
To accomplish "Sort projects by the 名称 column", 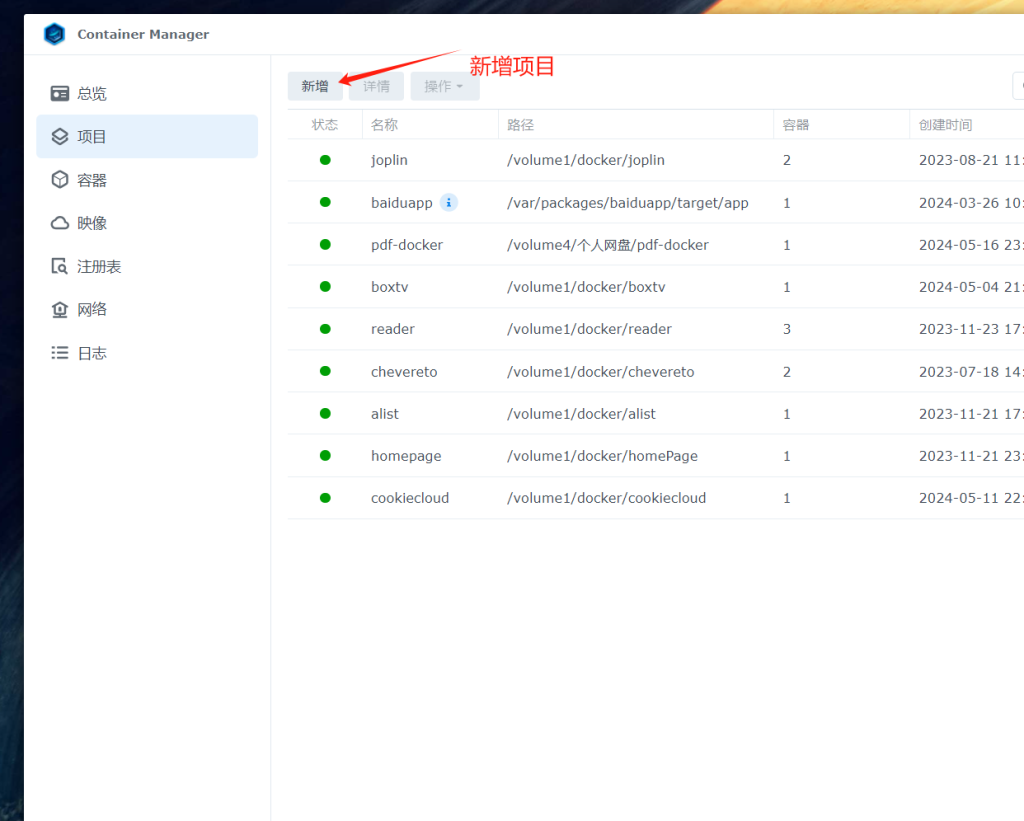I will tap(383, 124).
